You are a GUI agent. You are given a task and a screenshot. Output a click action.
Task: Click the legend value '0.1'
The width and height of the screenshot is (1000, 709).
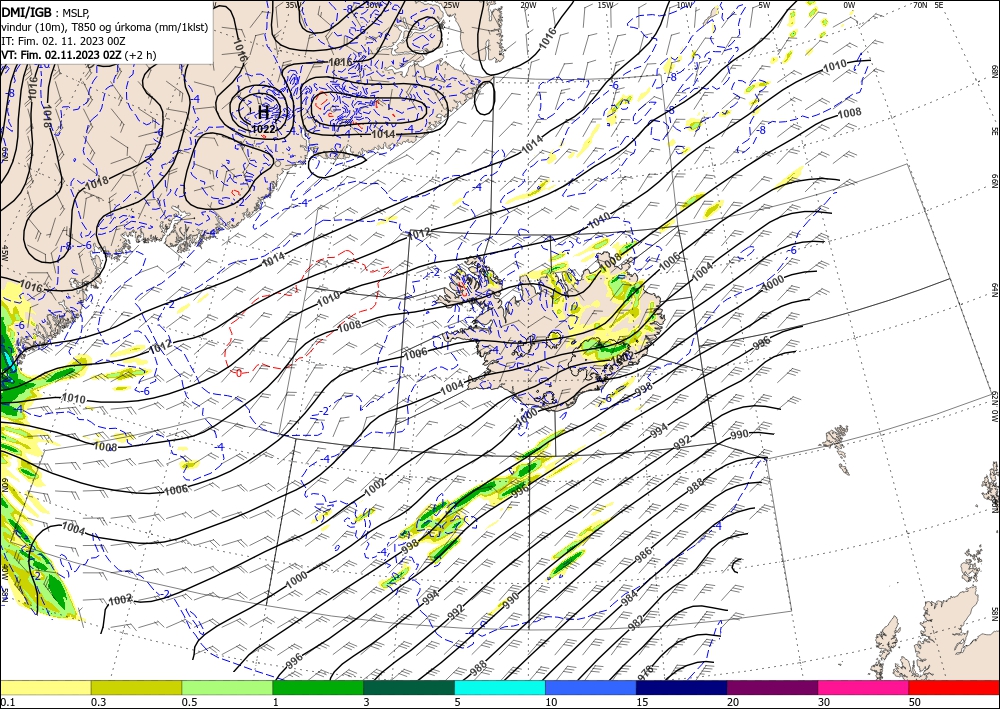(x=6, y=702)
